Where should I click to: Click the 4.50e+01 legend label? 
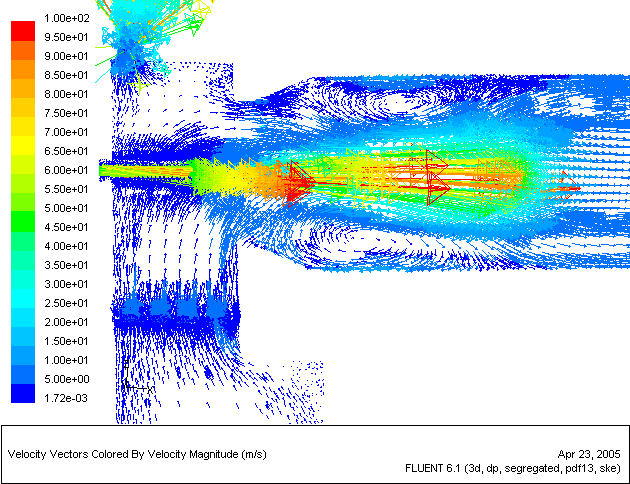(x=66, y=227)
